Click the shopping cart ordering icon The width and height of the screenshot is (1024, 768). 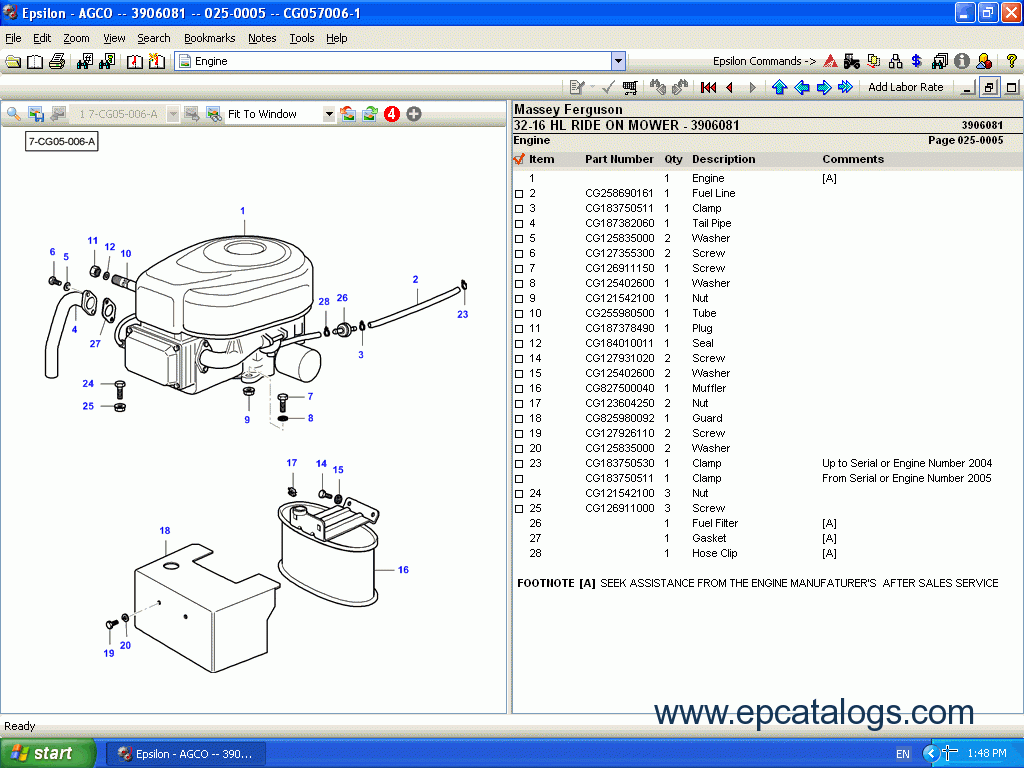[630, 87]
